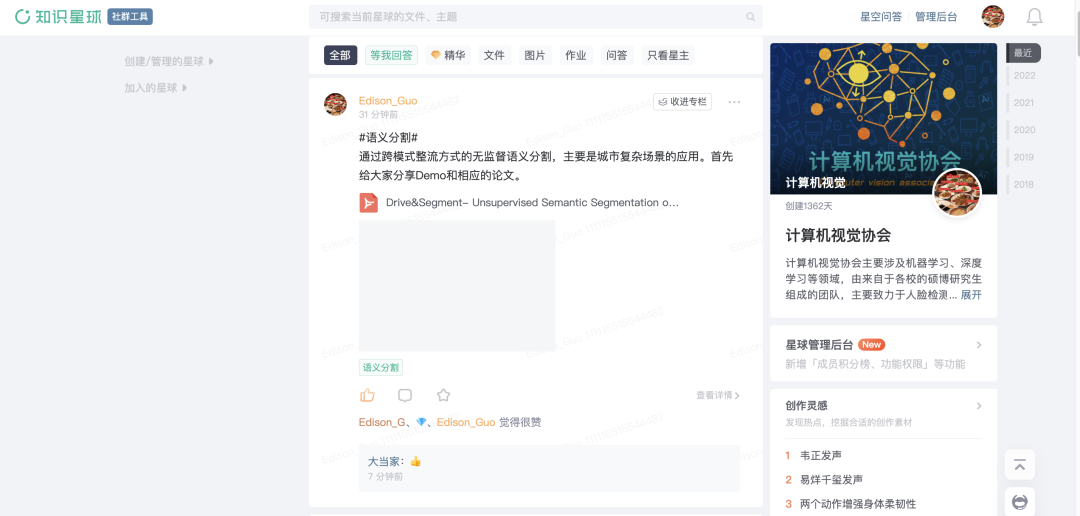Select the 精华 filter tab
The image size is (1080, 516).
[x=448, y=56]
